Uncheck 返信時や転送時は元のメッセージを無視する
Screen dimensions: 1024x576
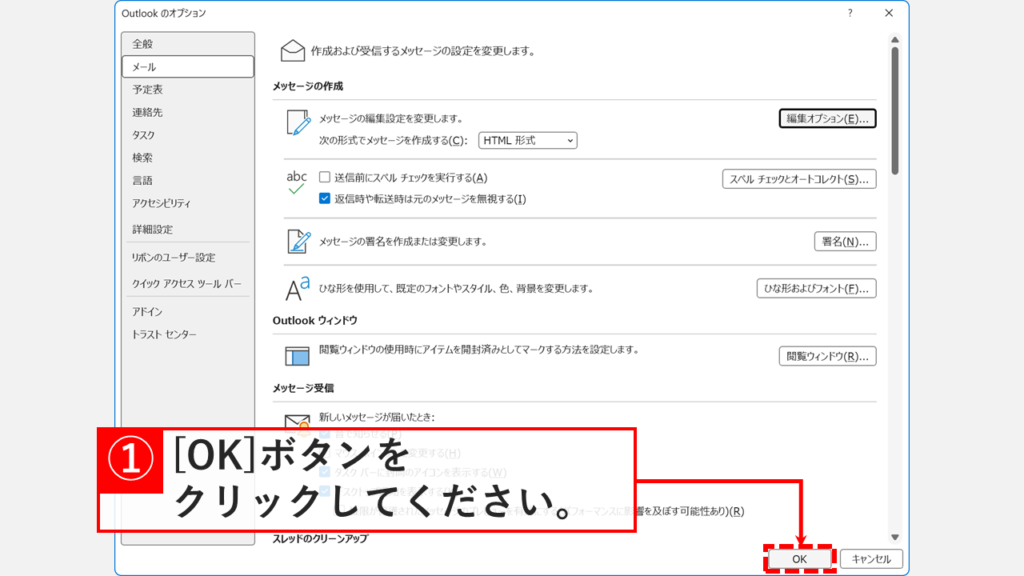pos(324,197)
